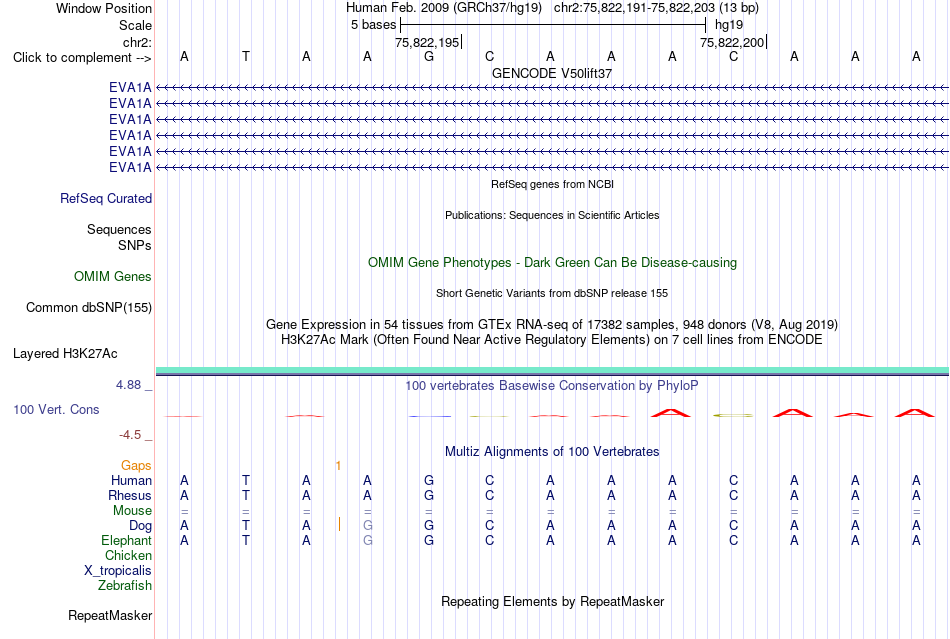This screenshot has width=950, height=639.
Task: Open the GENCODE V50lift37 track title
Action: (552, 73)
